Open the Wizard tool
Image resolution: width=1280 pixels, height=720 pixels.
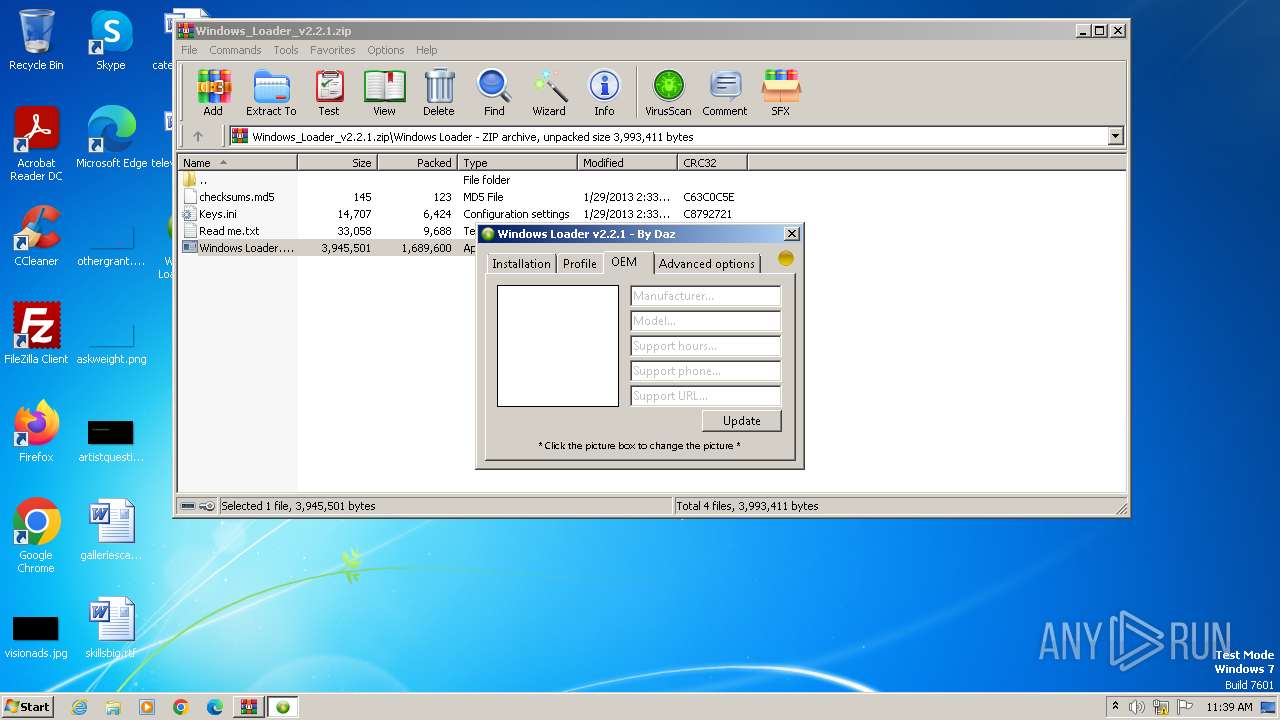[549, 93]
